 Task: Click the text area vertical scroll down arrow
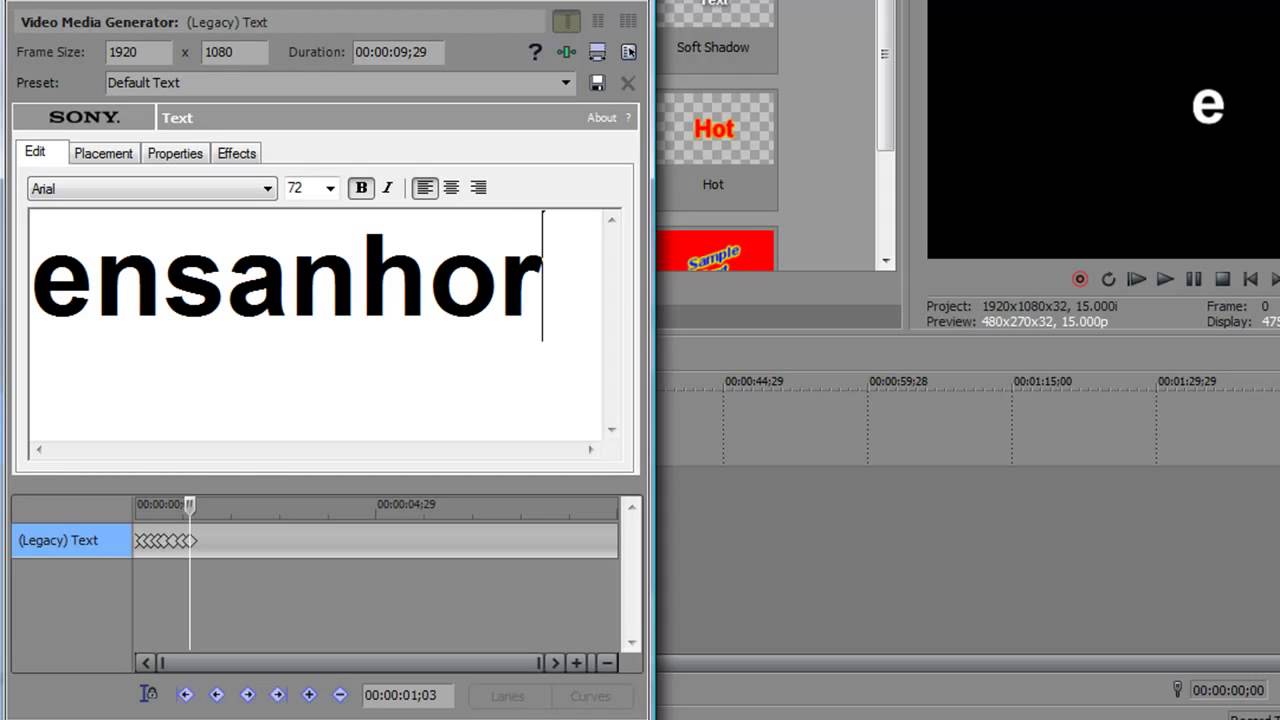coord(612,431)
